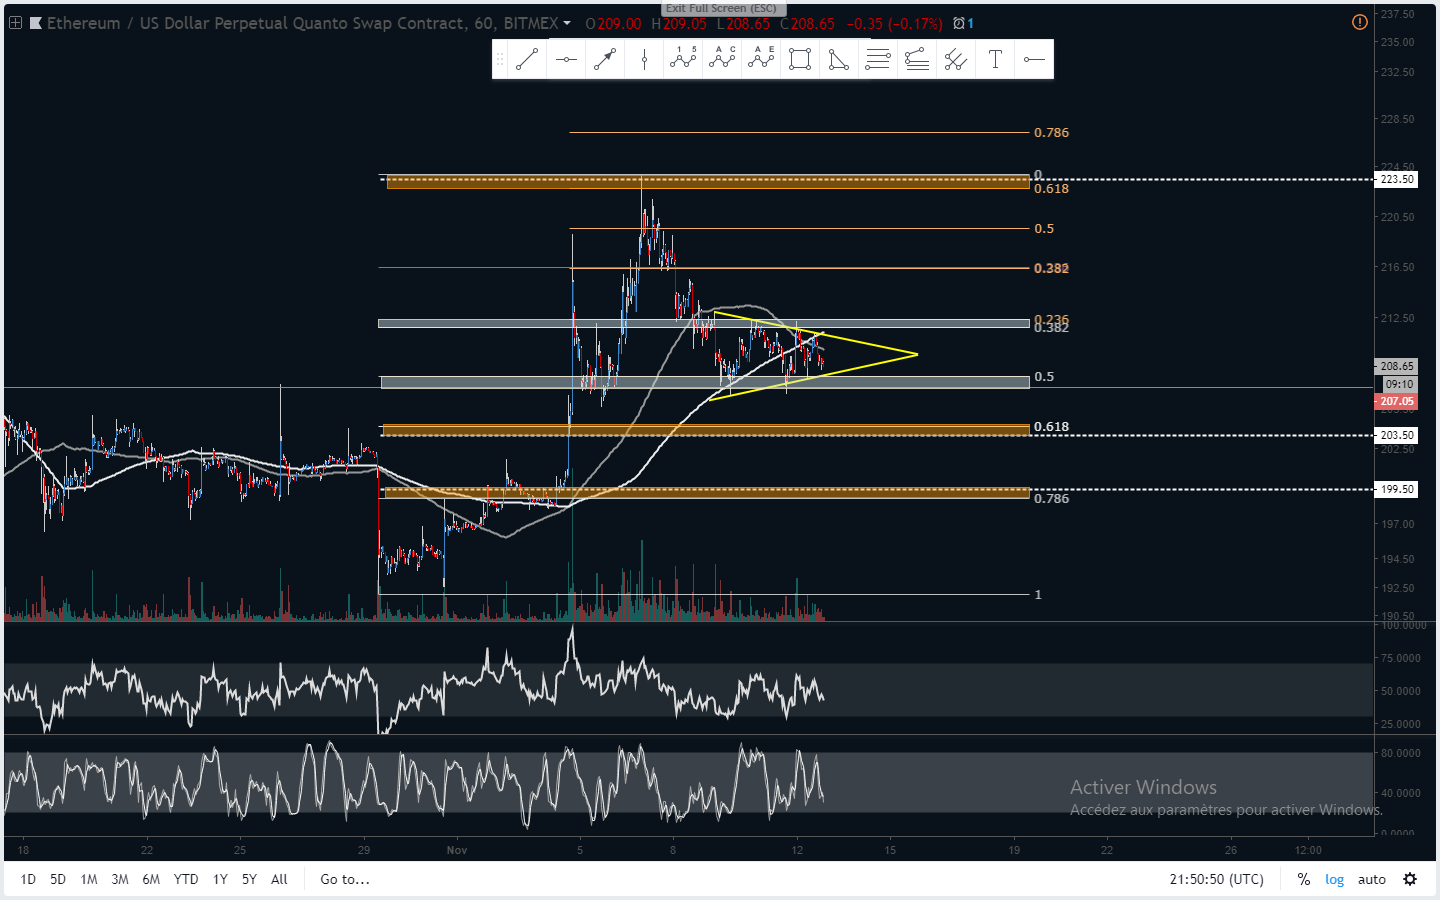Switch to the 1M time range

[x=89, y=879]
